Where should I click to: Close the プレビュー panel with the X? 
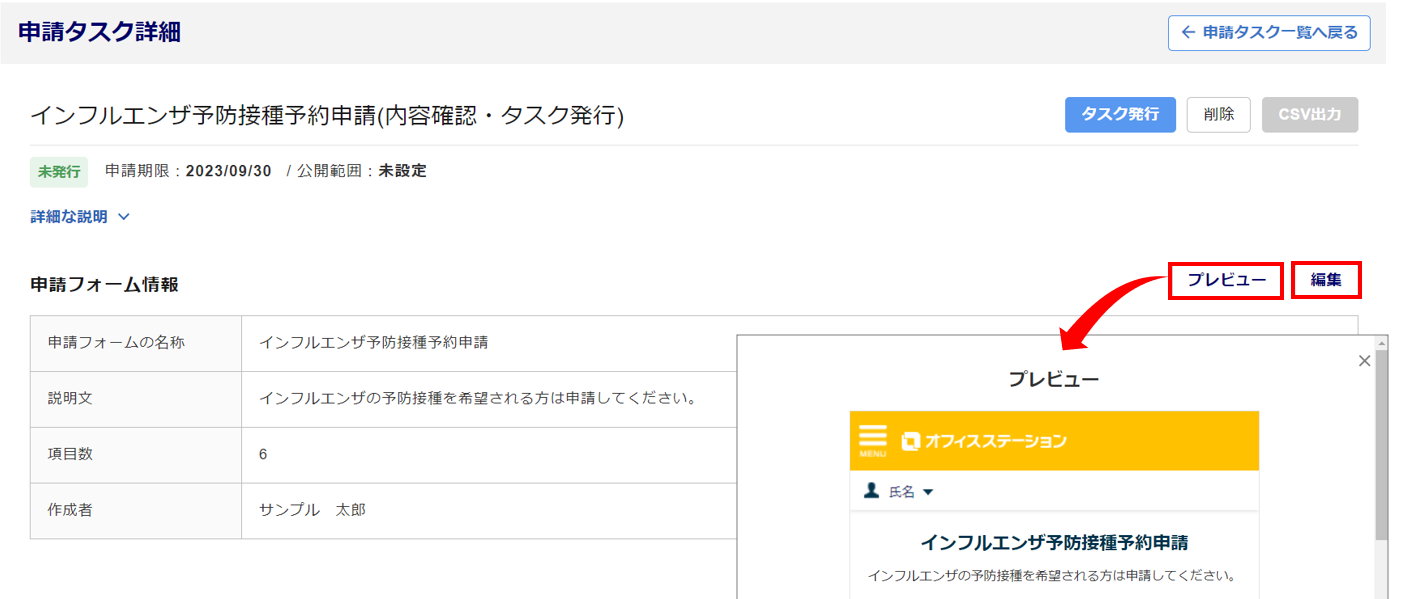tap(1364, 361)
